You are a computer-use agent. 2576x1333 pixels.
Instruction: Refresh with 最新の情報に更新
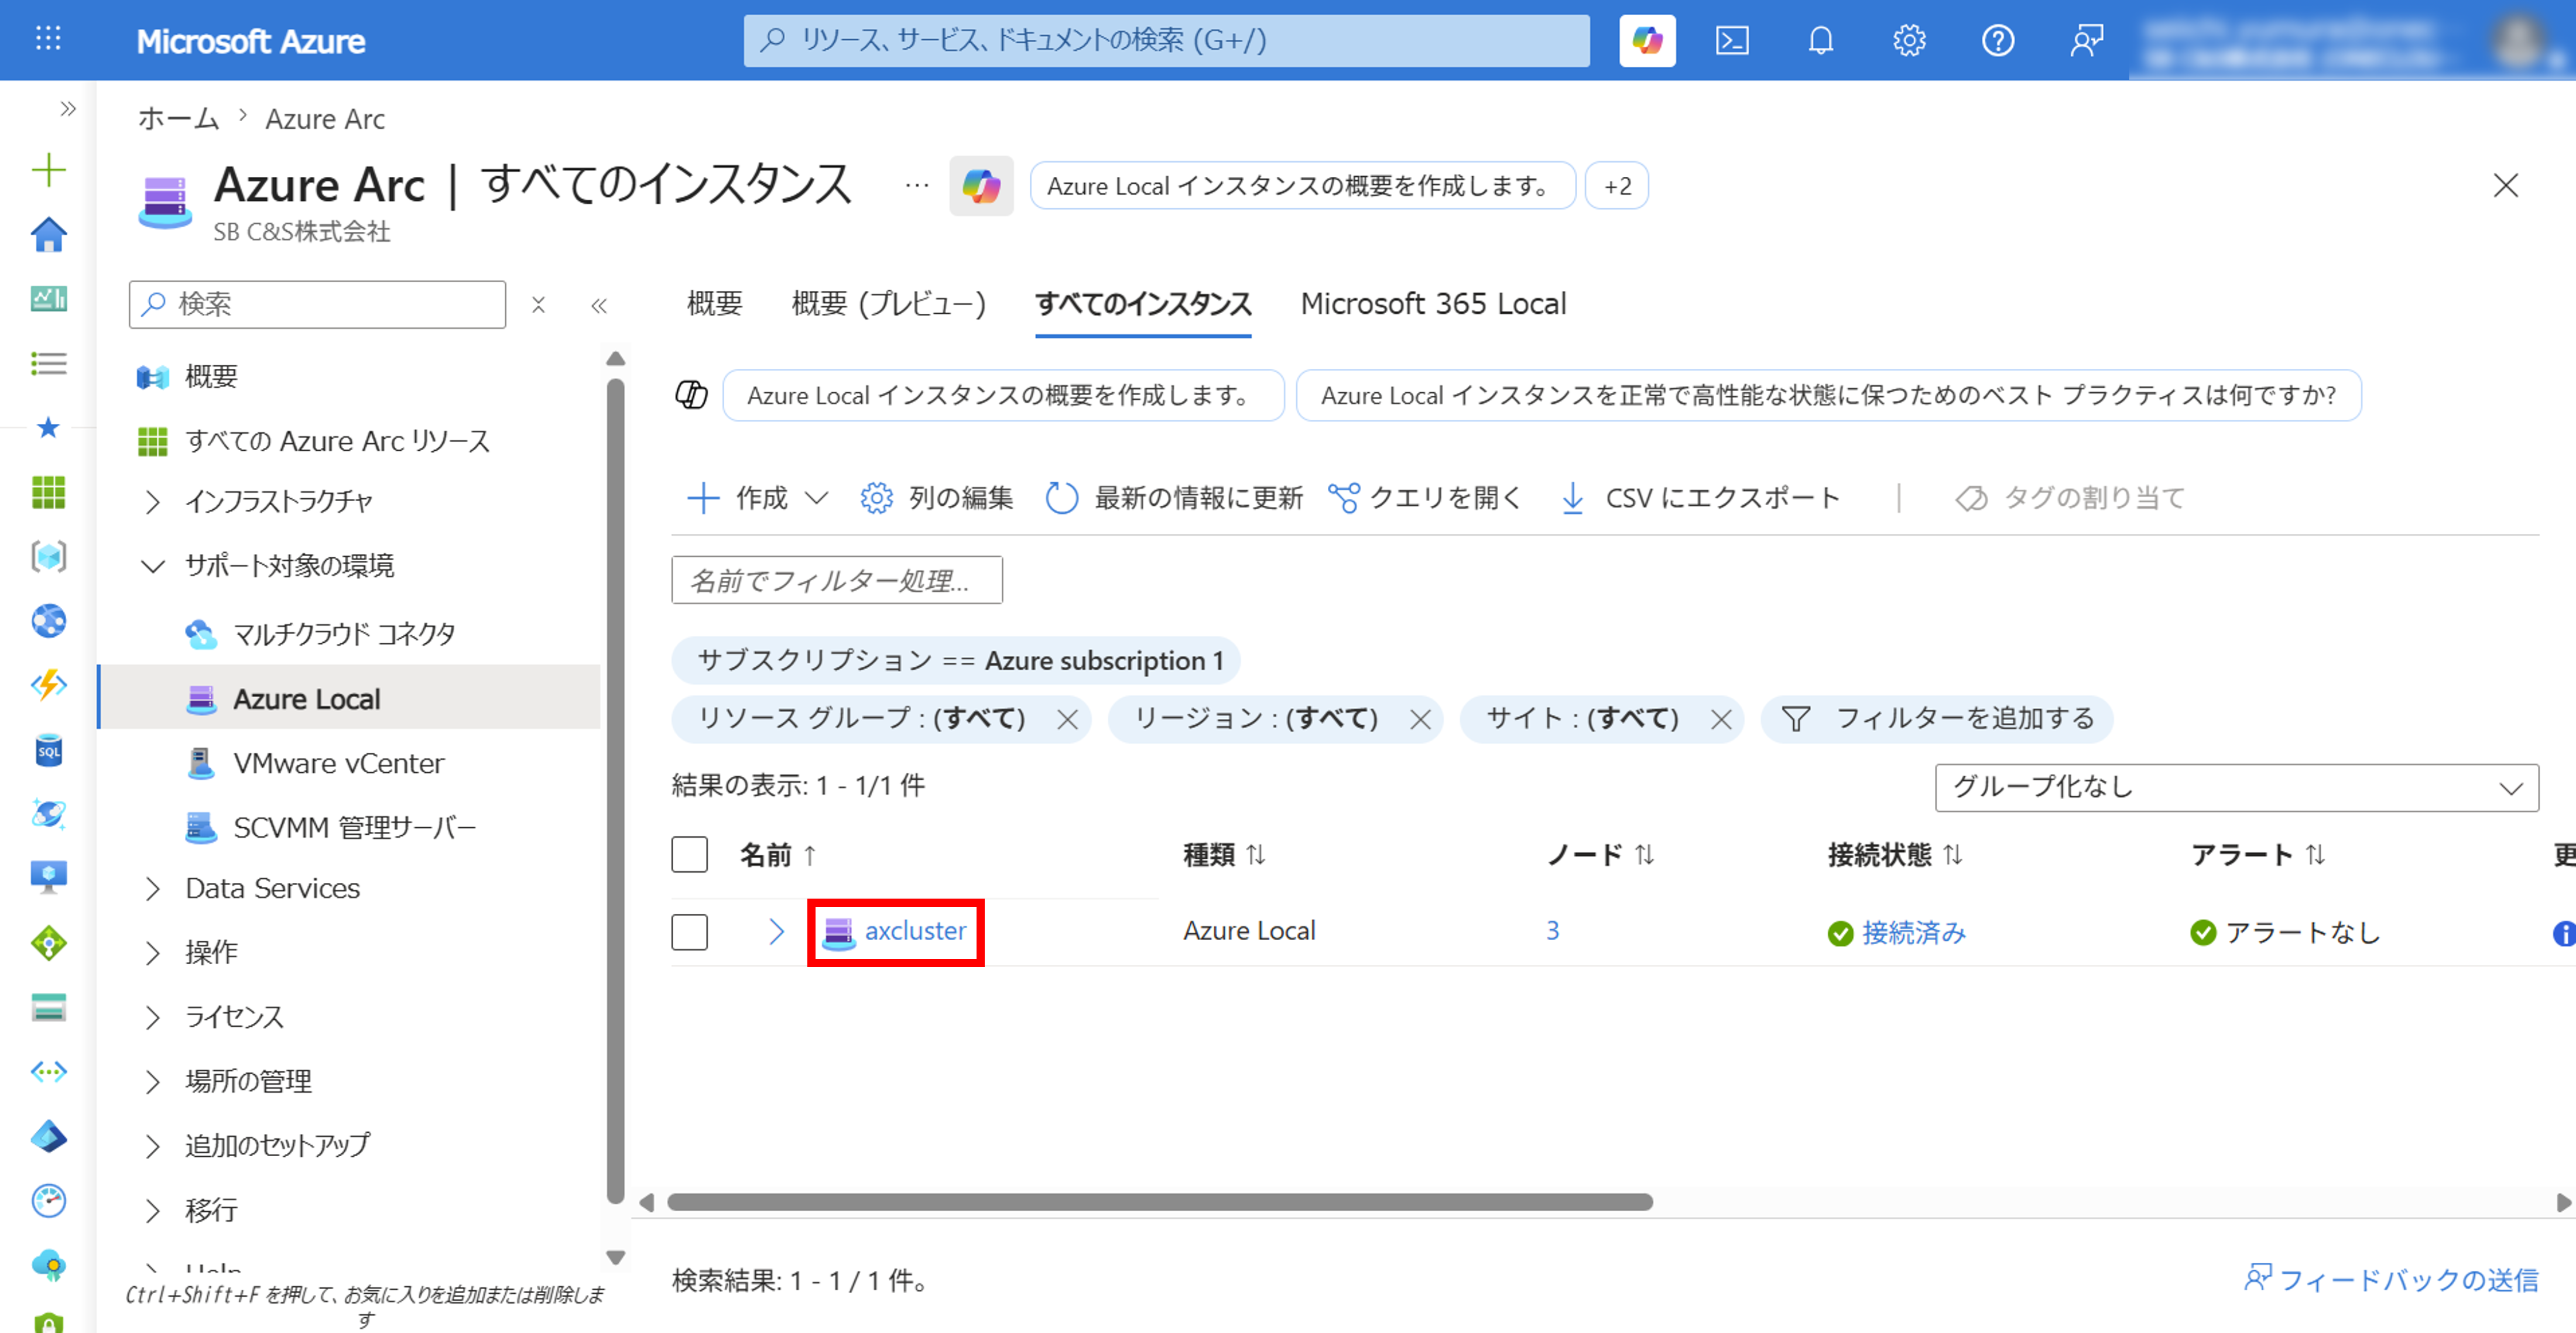click(1174, 498)
